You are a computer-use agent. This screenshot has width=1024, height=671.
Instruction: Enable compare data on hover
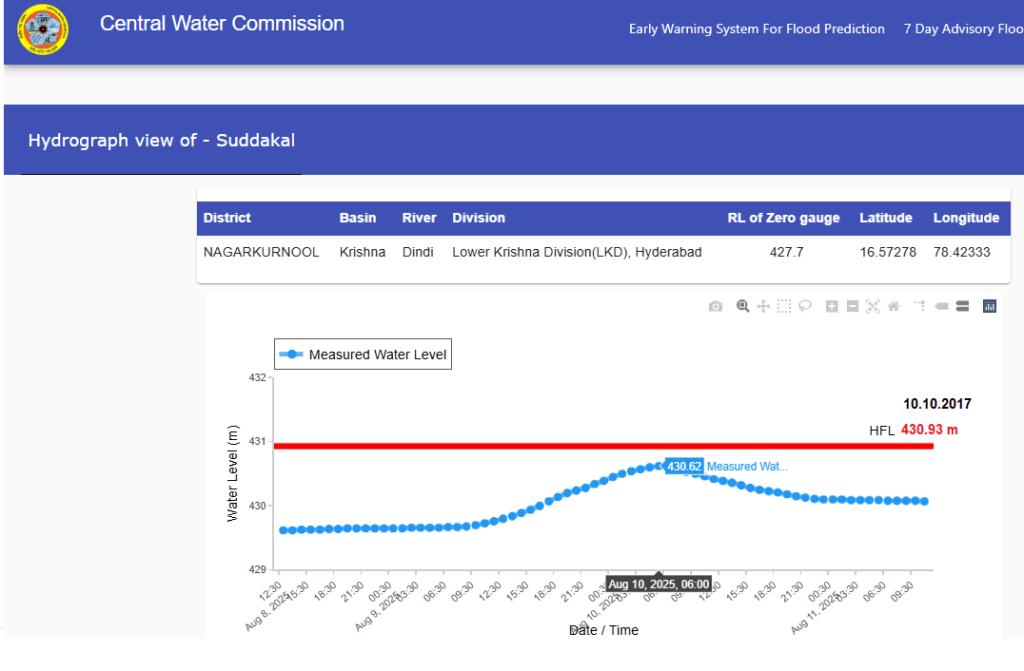(x=962, y=306)
